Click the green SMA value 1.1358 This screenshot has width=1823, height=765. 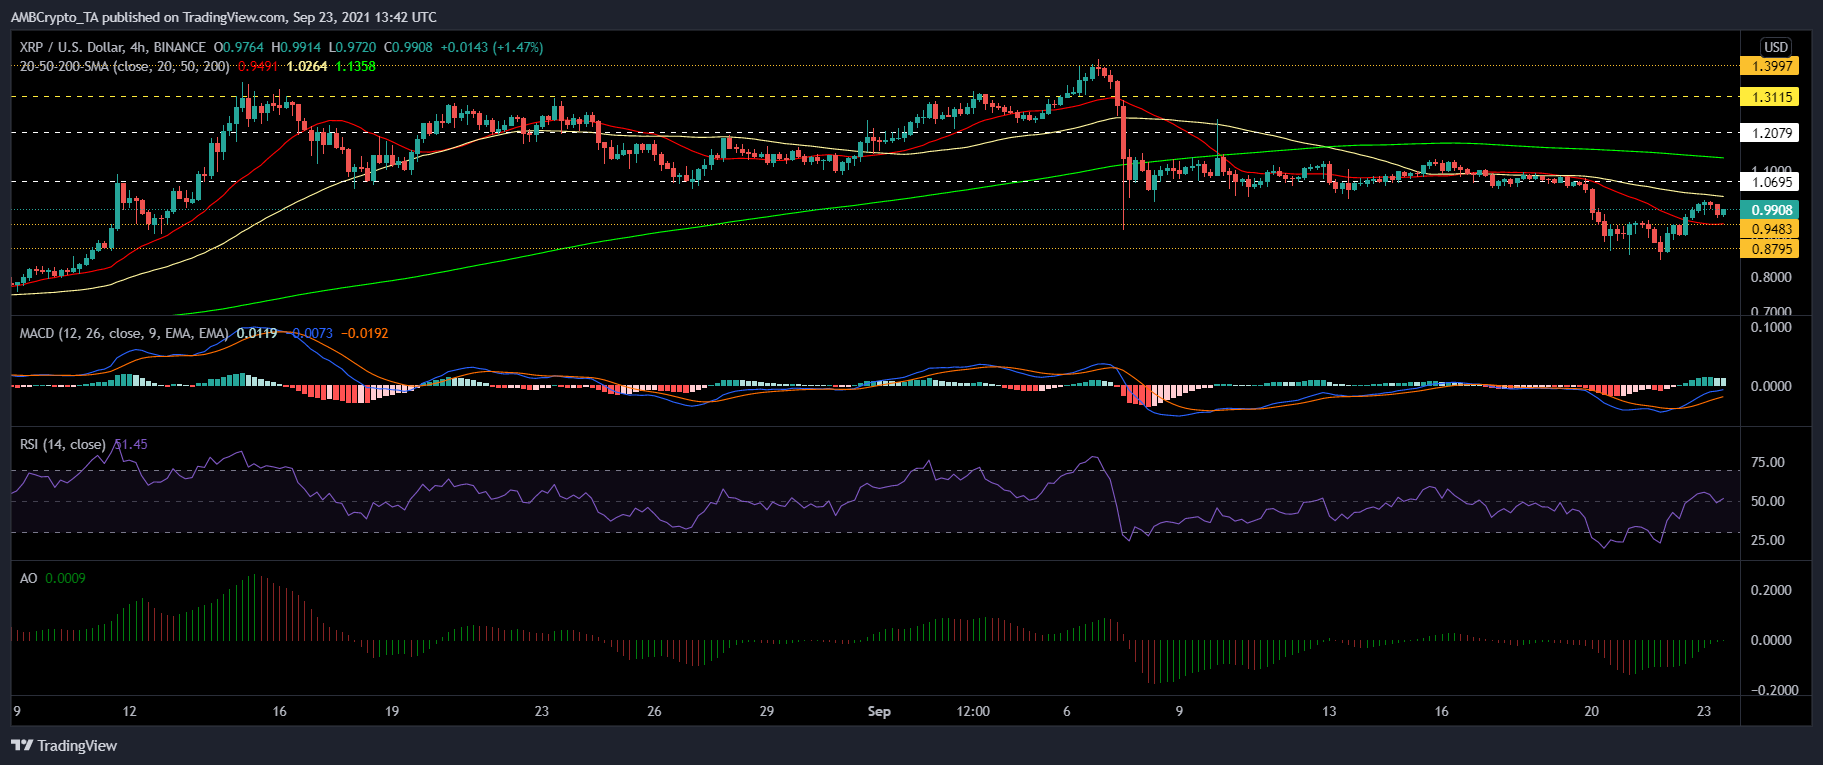click(355, 66)
